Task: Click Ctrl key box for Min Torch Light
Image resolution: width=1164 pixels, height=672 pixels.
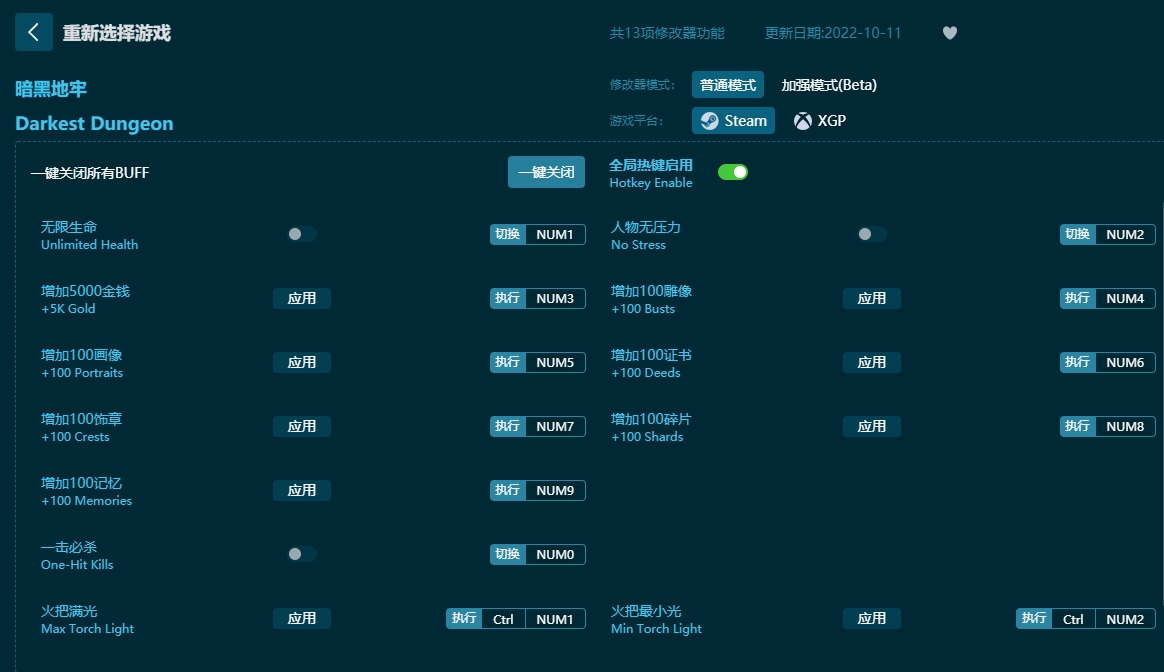Action: point(1073,619)
